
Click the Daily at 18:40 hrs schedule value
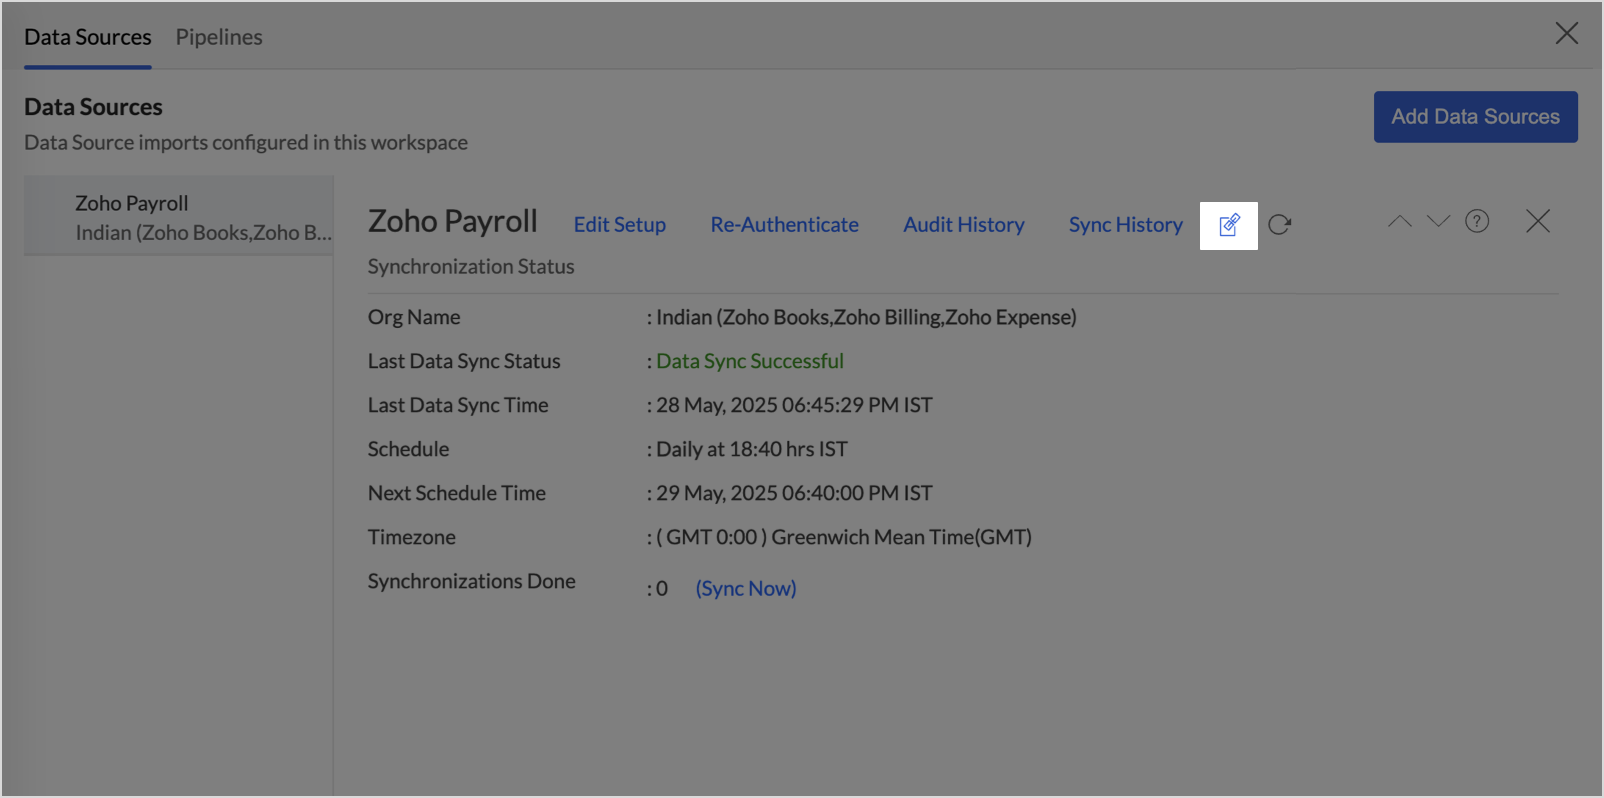[x=751, y=449]
